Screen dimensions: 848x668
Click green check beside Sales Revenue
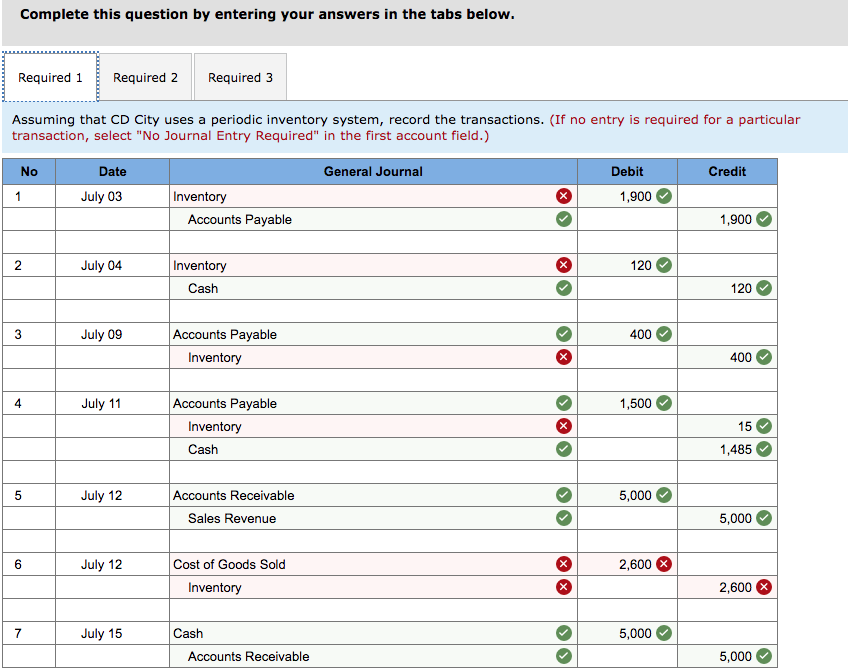tap(564, 518)
